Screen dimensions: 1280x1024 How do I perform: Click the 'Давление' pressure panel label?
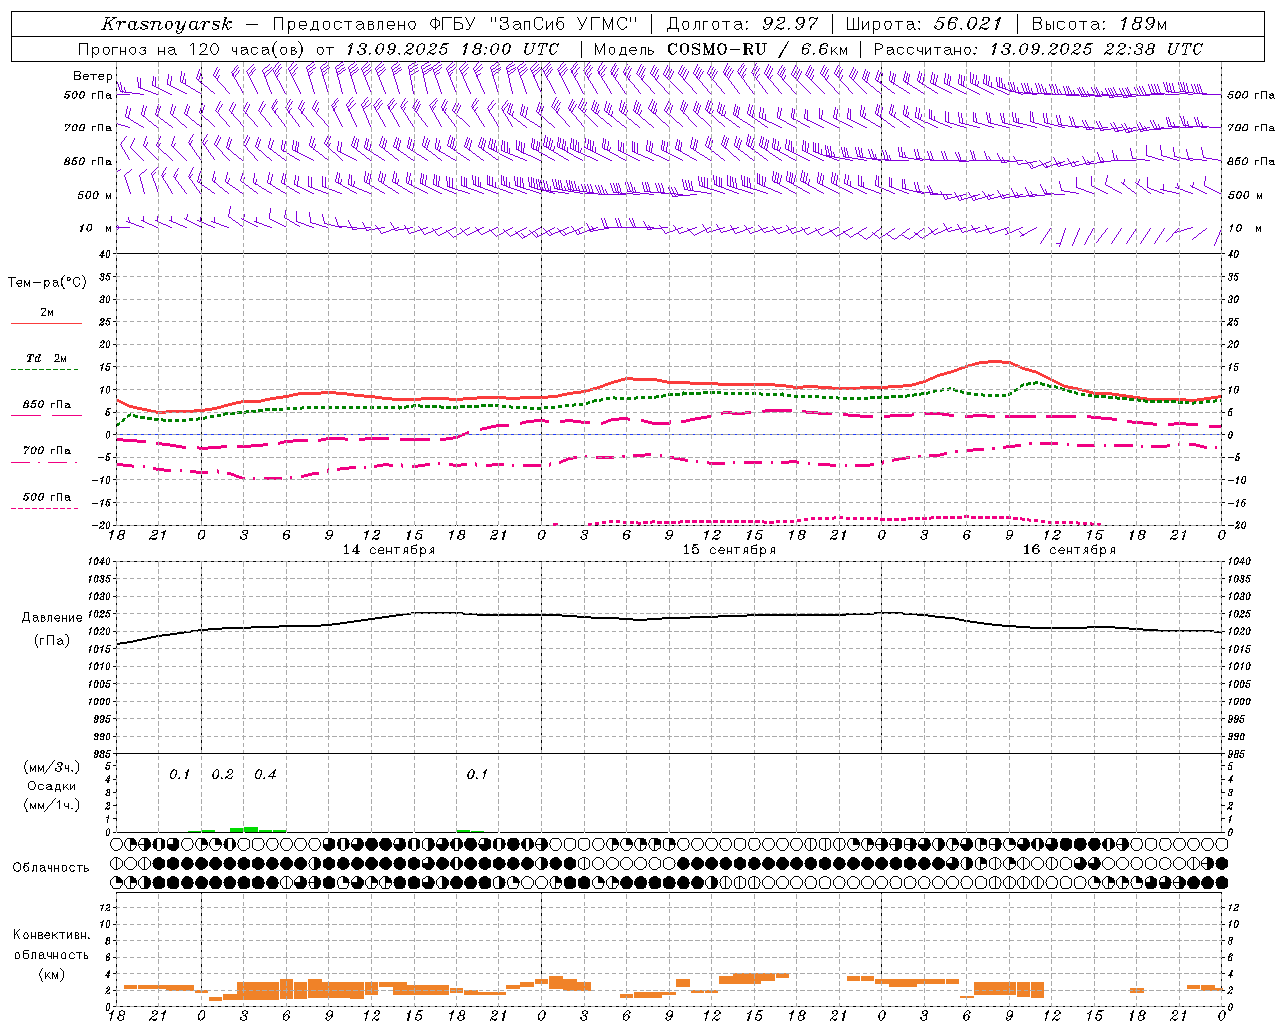pyautogui.click(x=52, y=618)
